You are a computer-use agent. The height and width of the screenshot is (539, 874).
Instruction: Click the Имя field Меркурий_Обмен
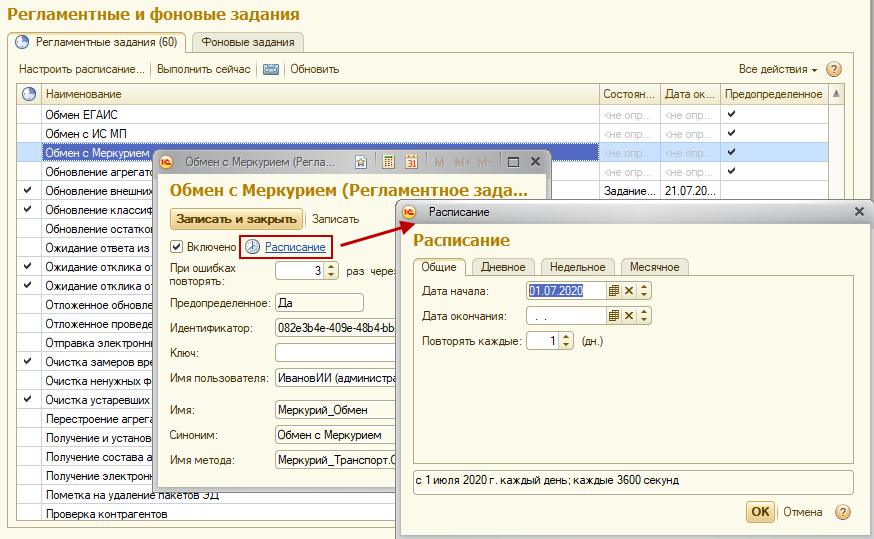(335, 410)
